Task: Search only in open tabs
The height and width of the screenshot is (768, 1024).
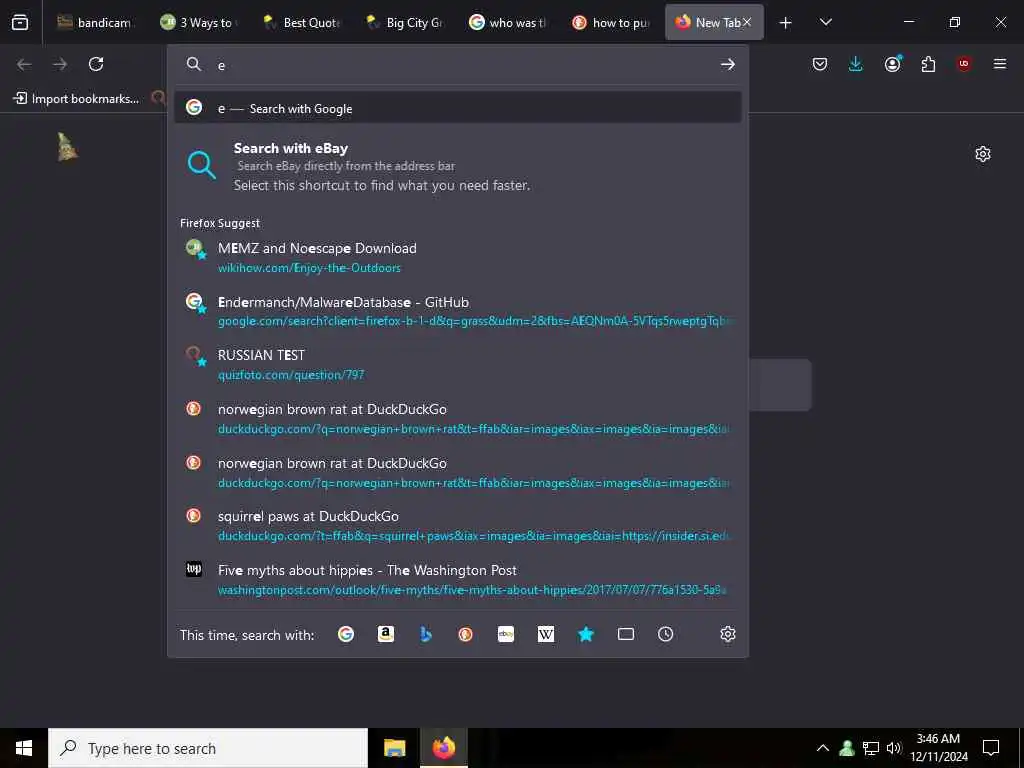Action: (626, 634)
